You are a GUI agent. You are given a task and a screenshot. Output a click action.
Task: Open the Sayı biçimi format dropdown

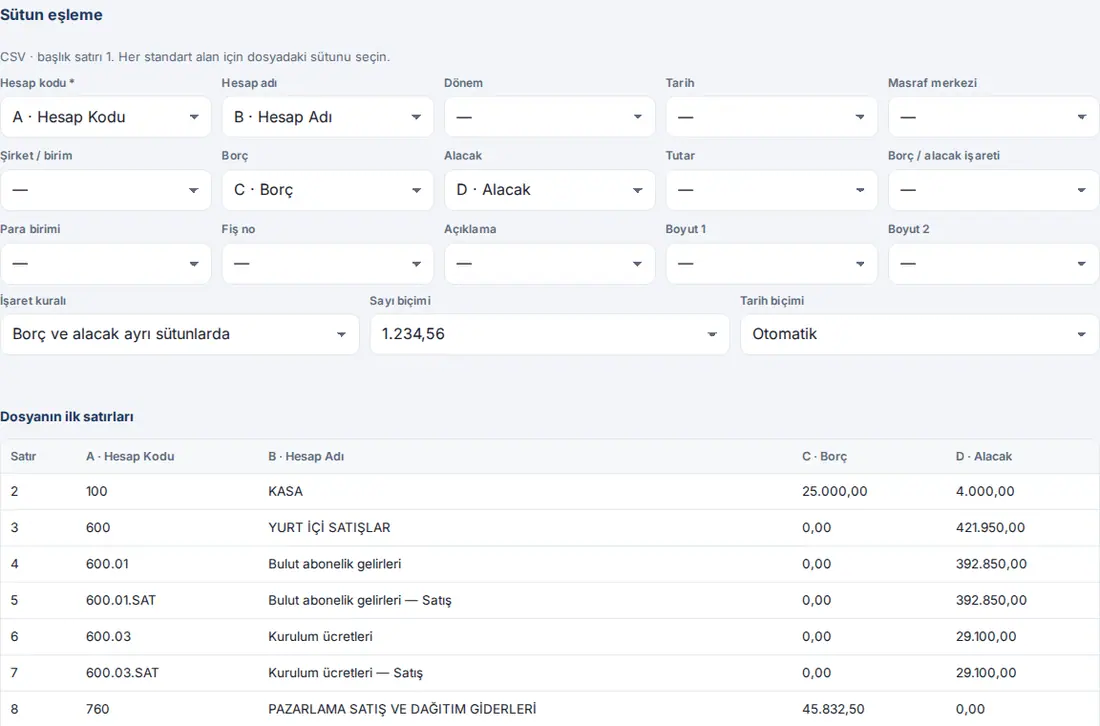tap(549, 335)
